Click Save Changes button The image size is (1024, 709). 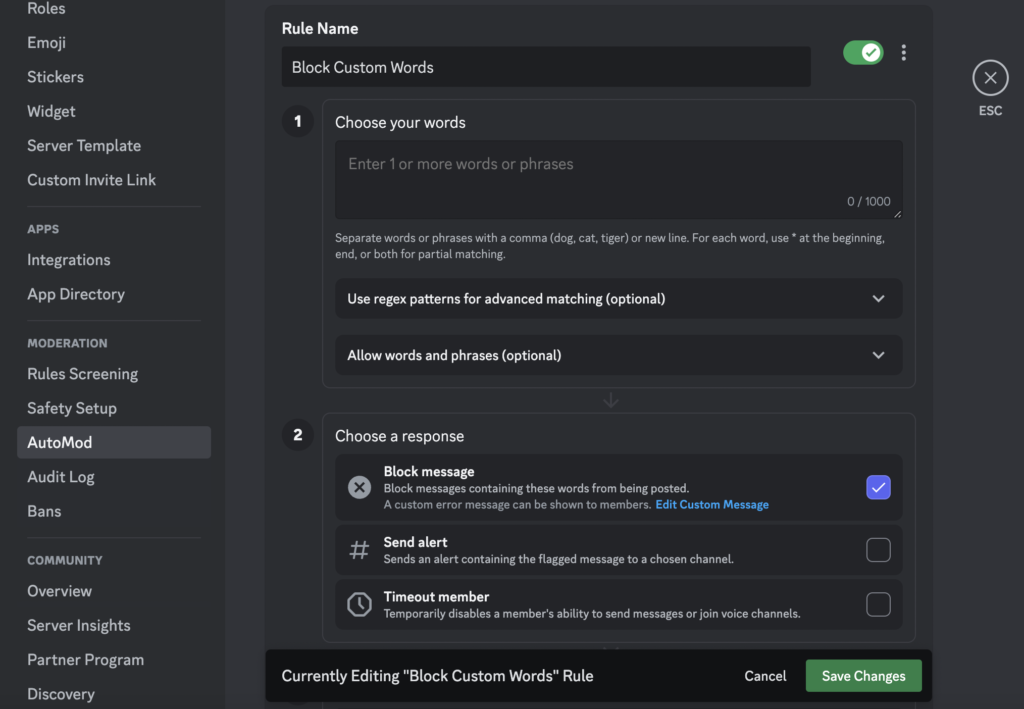pos(863,676)
